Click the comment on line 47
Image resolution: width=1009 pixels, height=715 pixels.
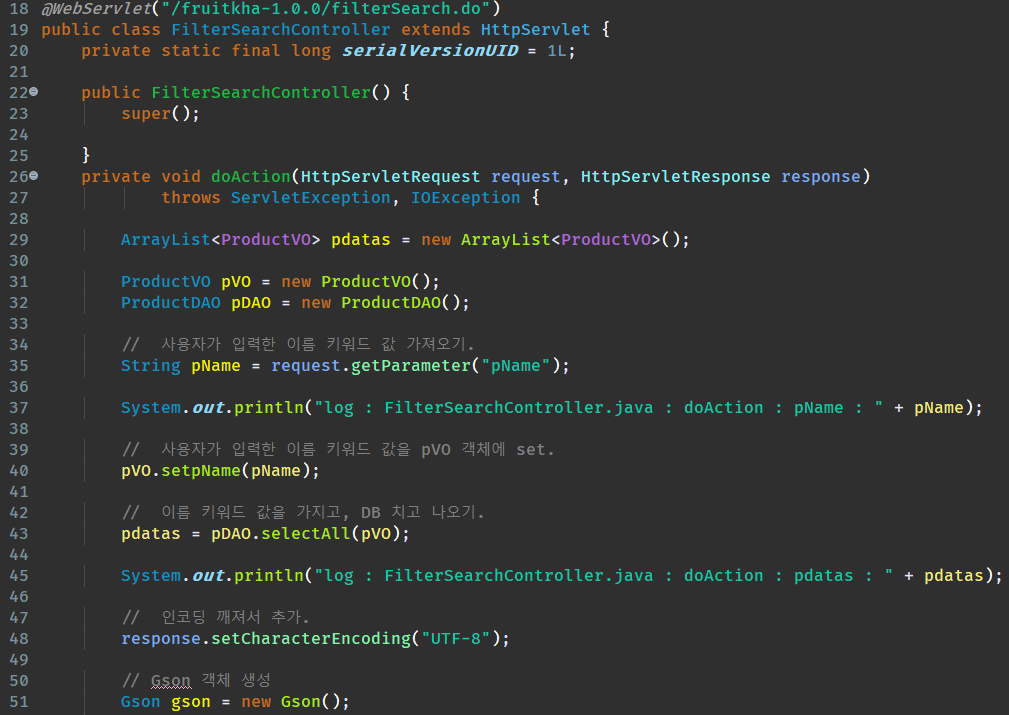pyautogui.click(x=216, y=617)
